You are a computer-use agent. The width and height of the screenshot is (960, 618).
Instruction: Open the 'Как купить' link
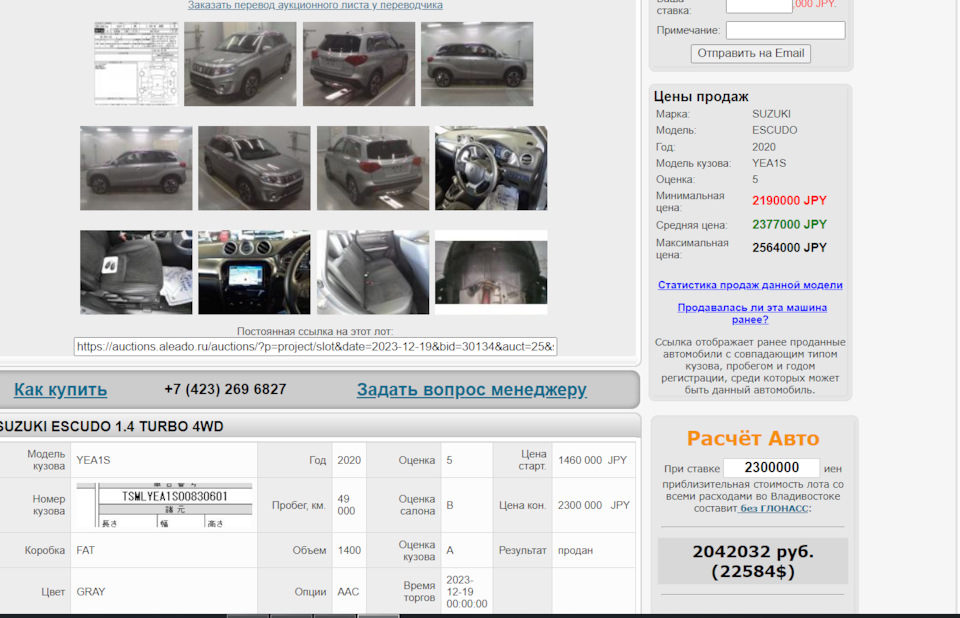[61, 390]
